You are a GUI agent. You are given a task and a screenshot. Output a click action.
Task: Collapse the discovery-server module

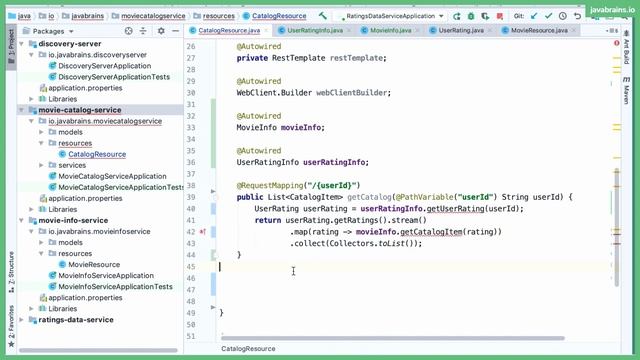coord(22,44)
